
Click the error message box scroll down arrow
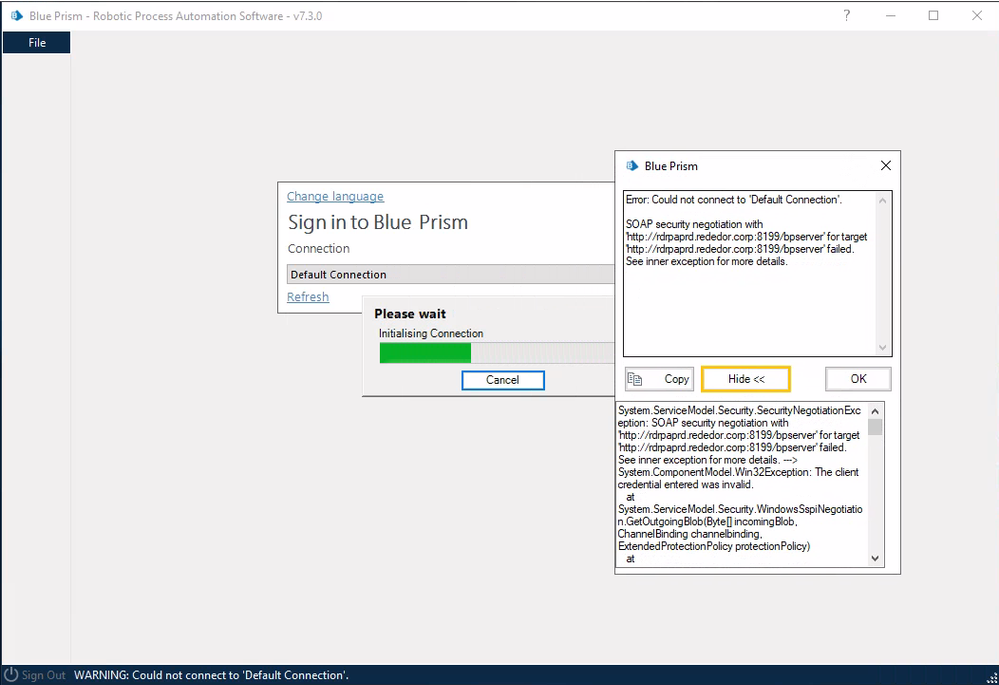(882, 347)
